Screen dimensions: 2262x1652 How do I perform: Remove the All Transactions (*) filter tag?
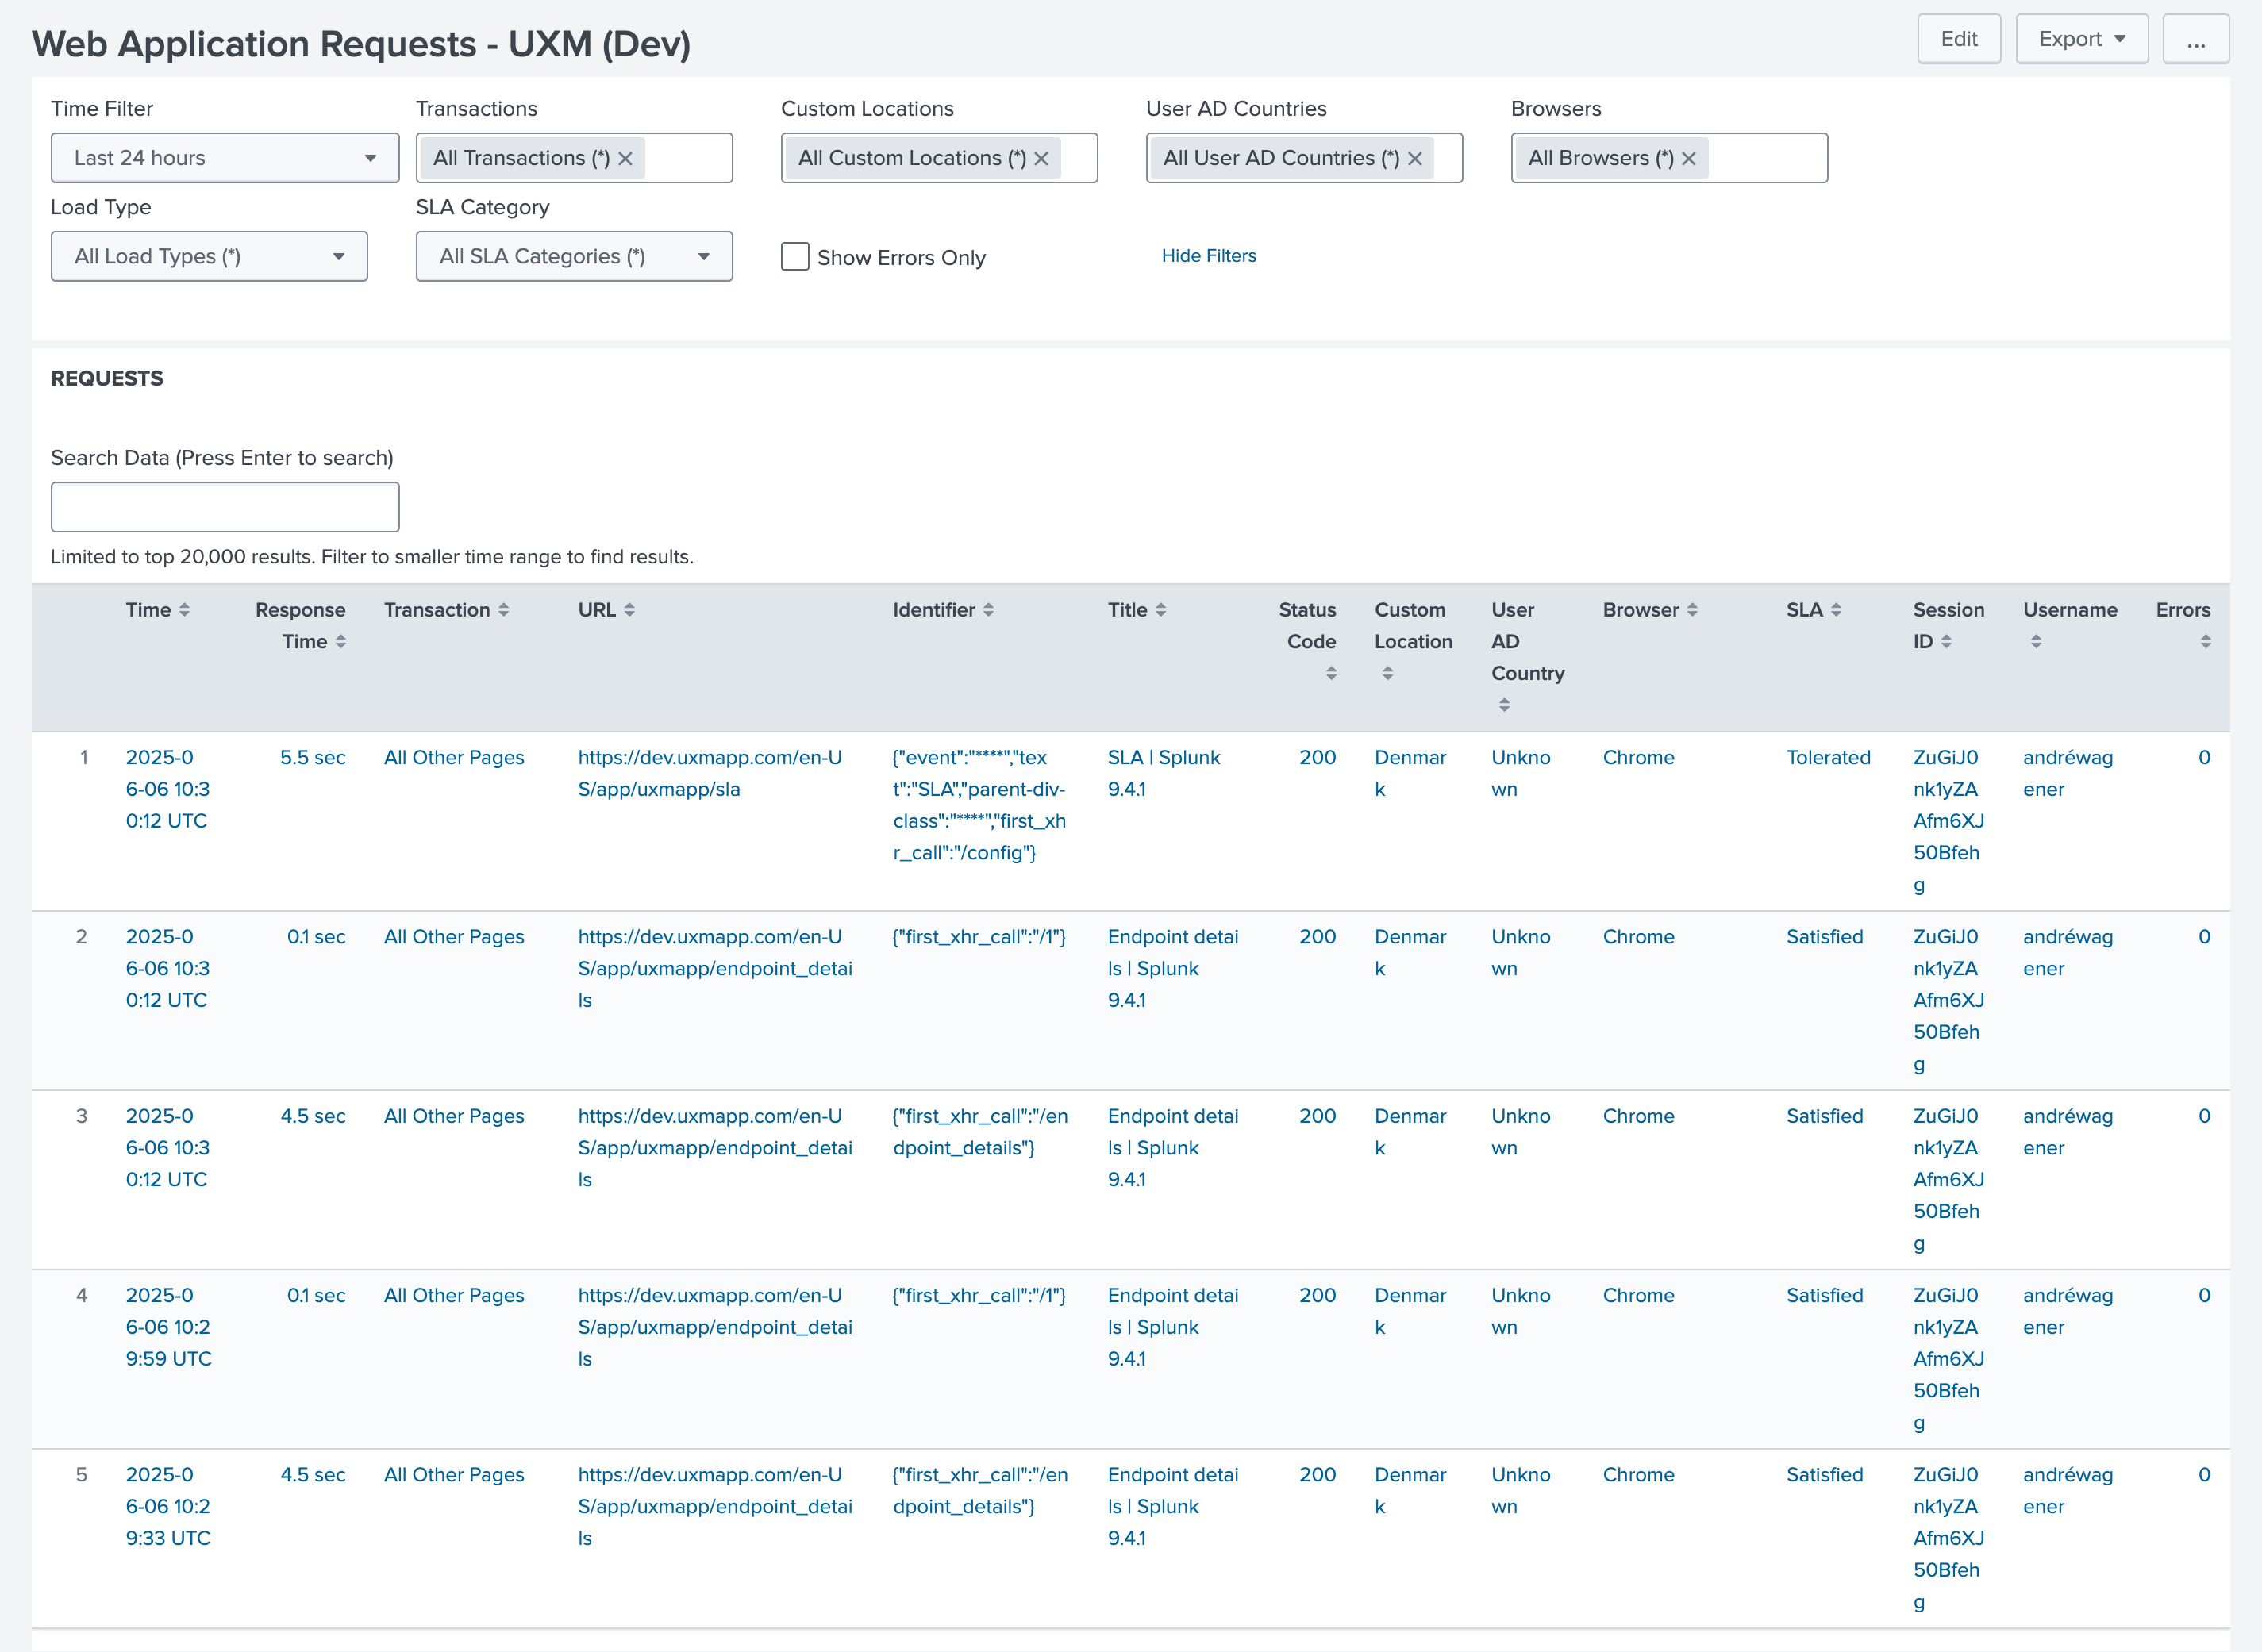click(625, 159)
